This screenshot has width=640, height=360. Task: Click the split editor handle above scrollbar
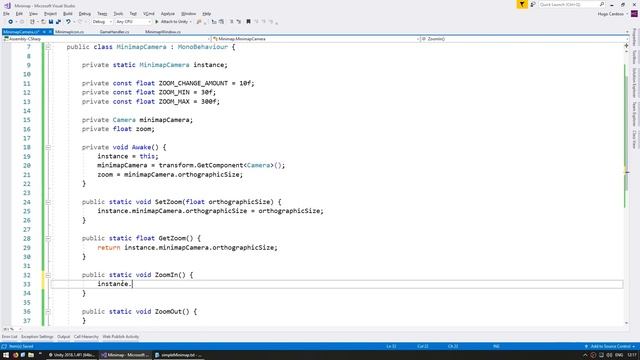[x=627, y=45]
